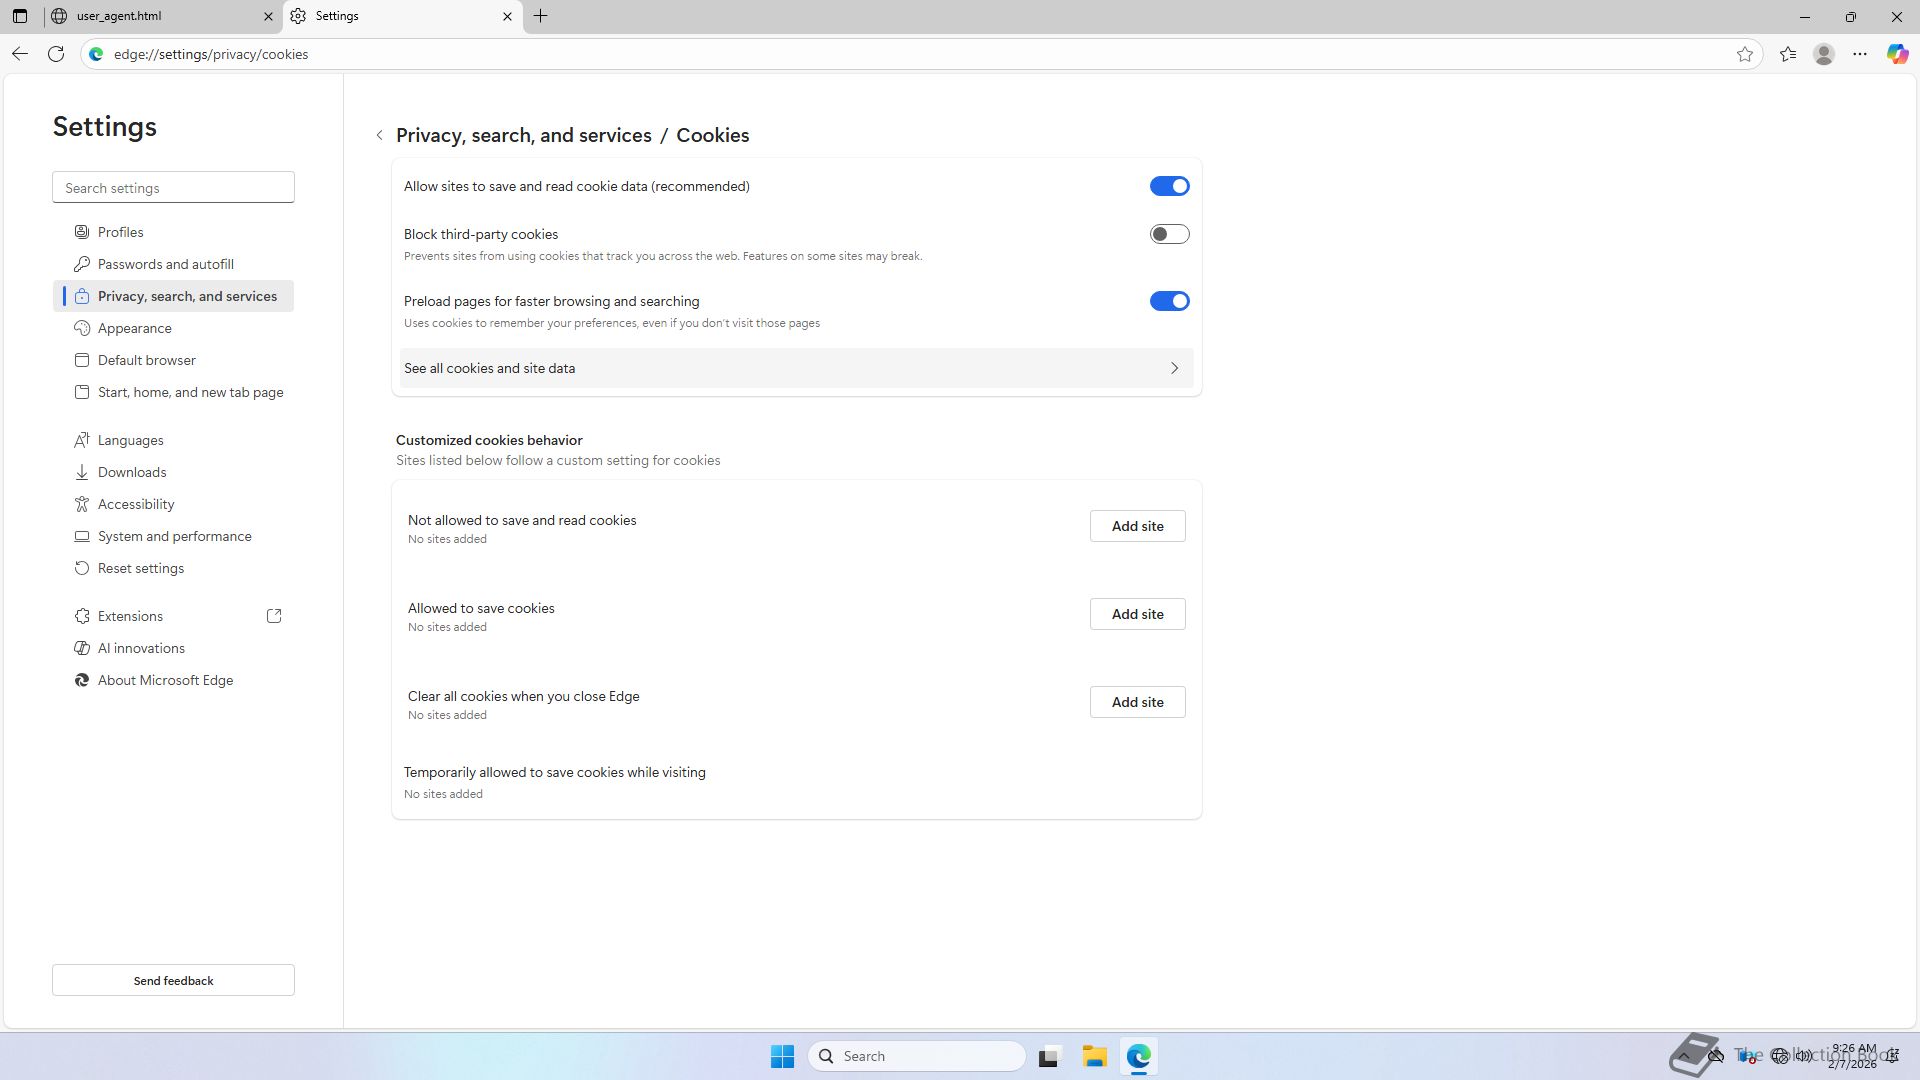This screenshot has width=1920, height=1080.
Task: Open Settings and more ellipsis menu
Action: pyautogui.click(x=1860, y=54)
